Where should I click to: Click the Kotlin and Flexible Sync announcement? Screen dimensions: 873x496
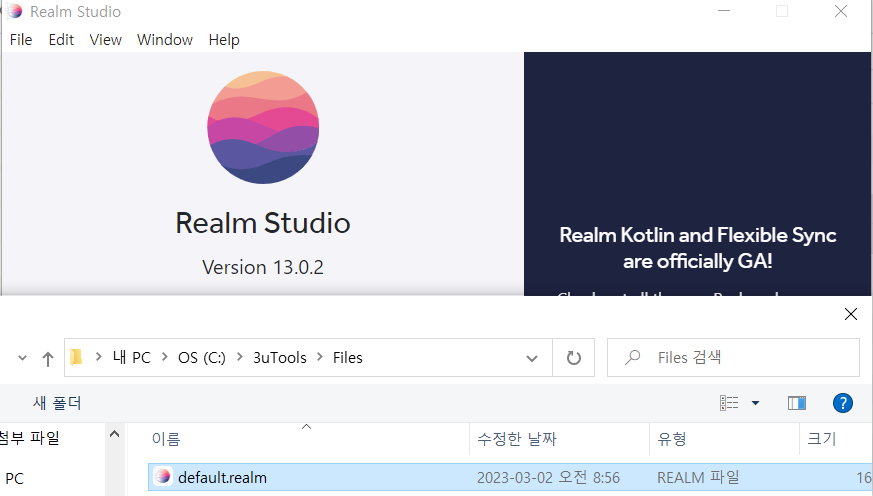tap(698, 248)
